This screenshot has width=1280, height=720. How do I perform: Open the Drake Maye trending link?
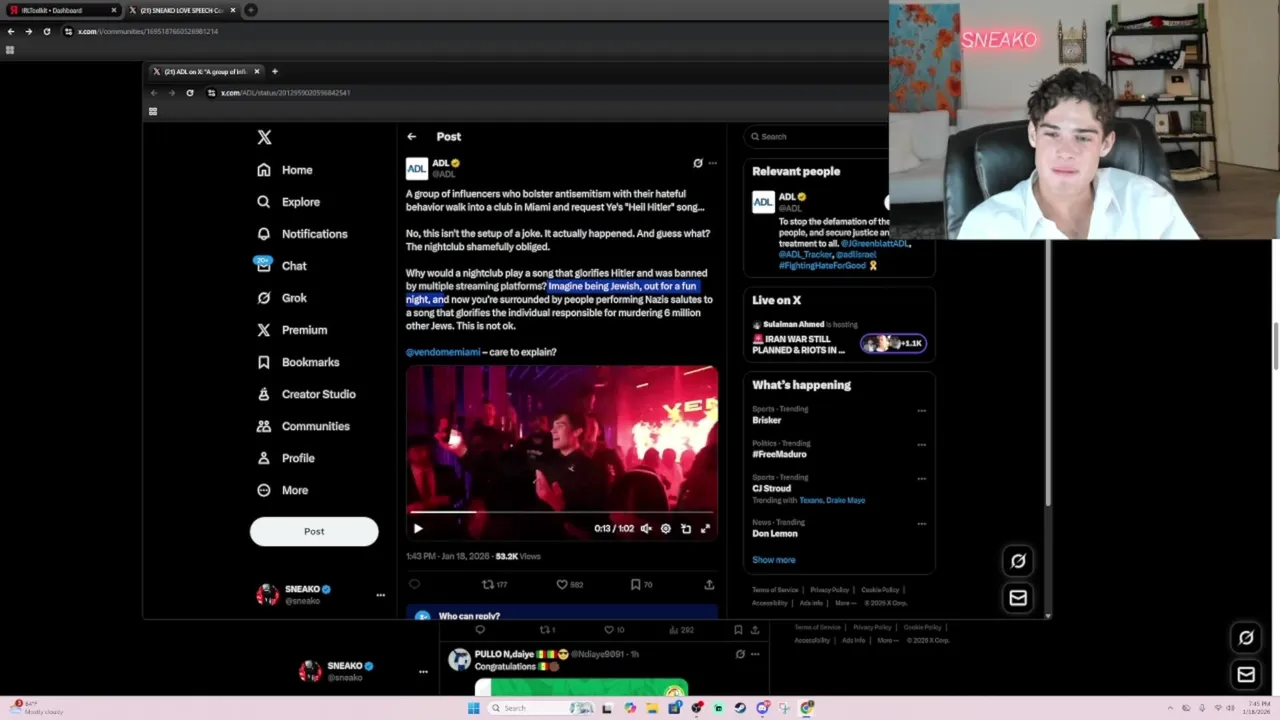coord(847,500)
